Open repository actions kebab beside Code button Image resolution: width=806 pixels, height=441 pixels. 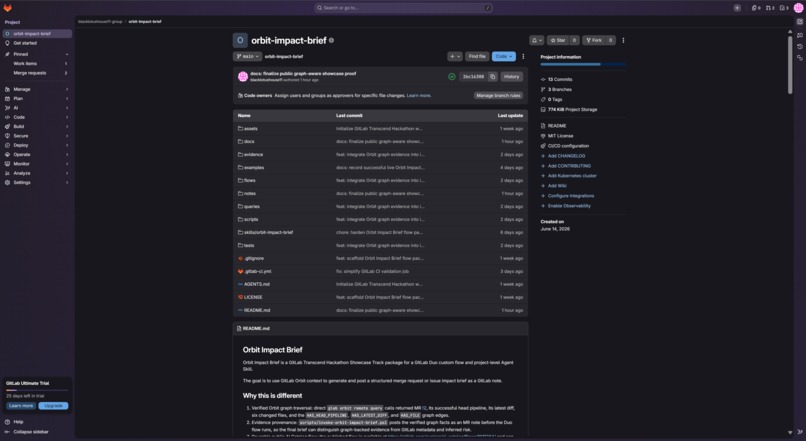point(523,57)
